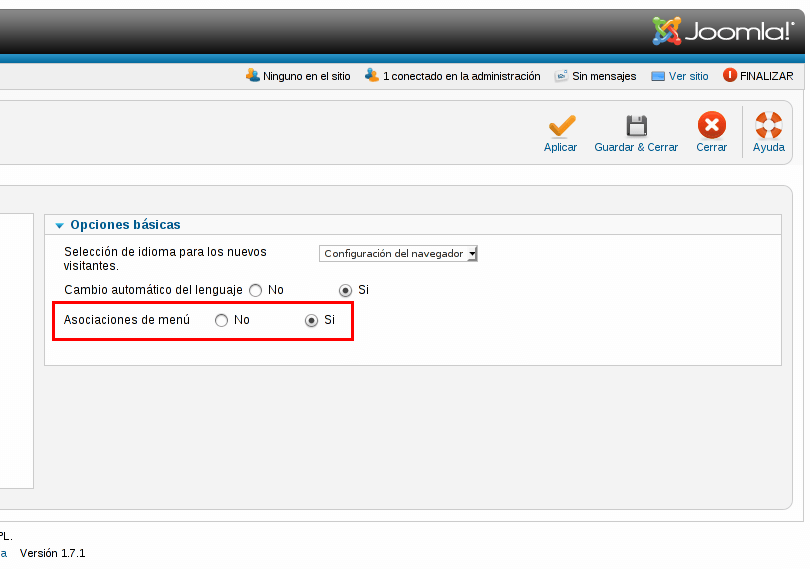Click the Cambio automático del lenguaje label

point(153,290)
